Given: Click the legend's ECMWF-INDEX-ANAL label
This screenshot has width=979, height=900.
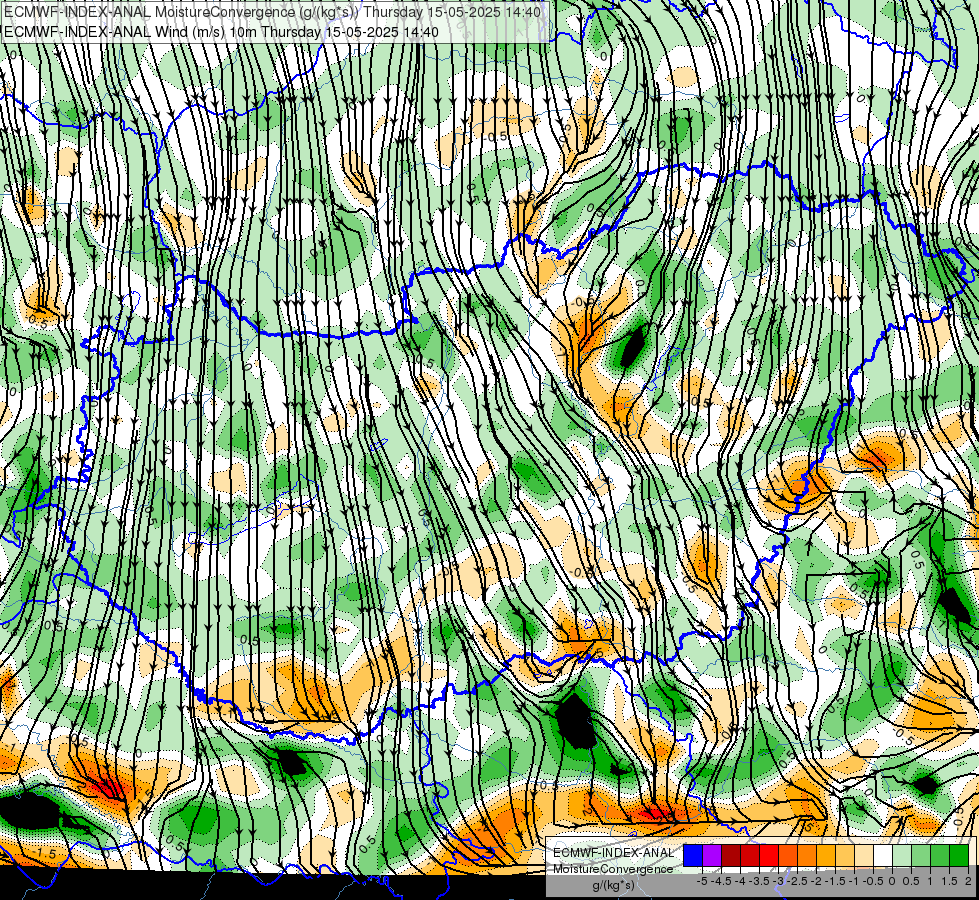Looking at the screenshot, I should (613, 853).
